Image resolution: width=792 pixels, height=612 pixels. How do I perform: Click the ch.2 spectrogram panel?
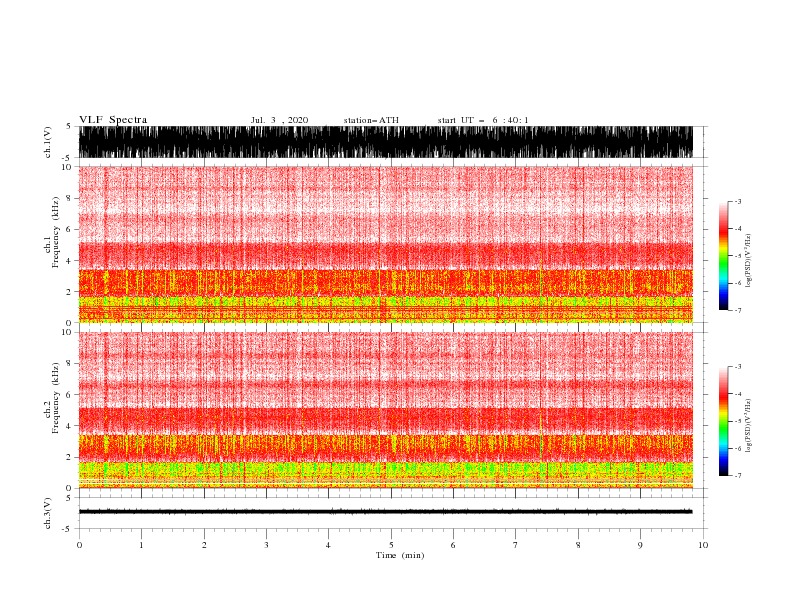pyautogui.click(x=385, y=410)
